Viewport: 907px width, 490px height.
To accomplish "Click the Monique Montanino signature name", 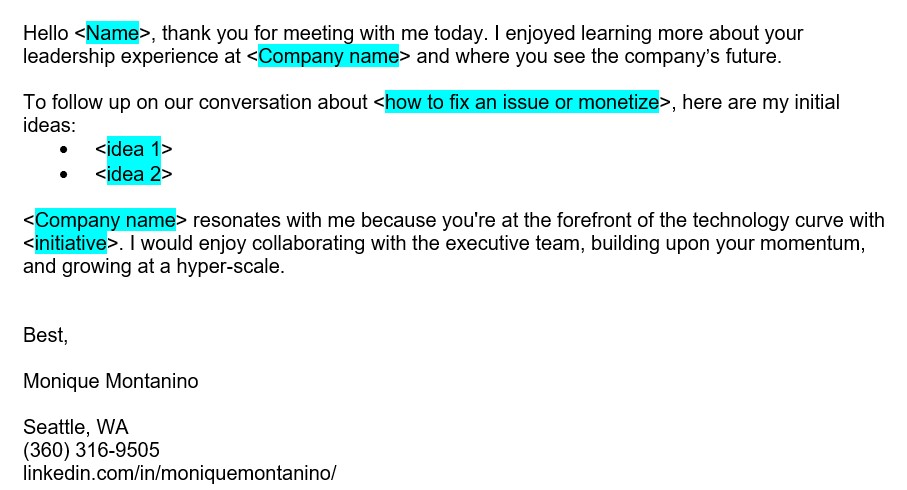I will click(110, 381).
